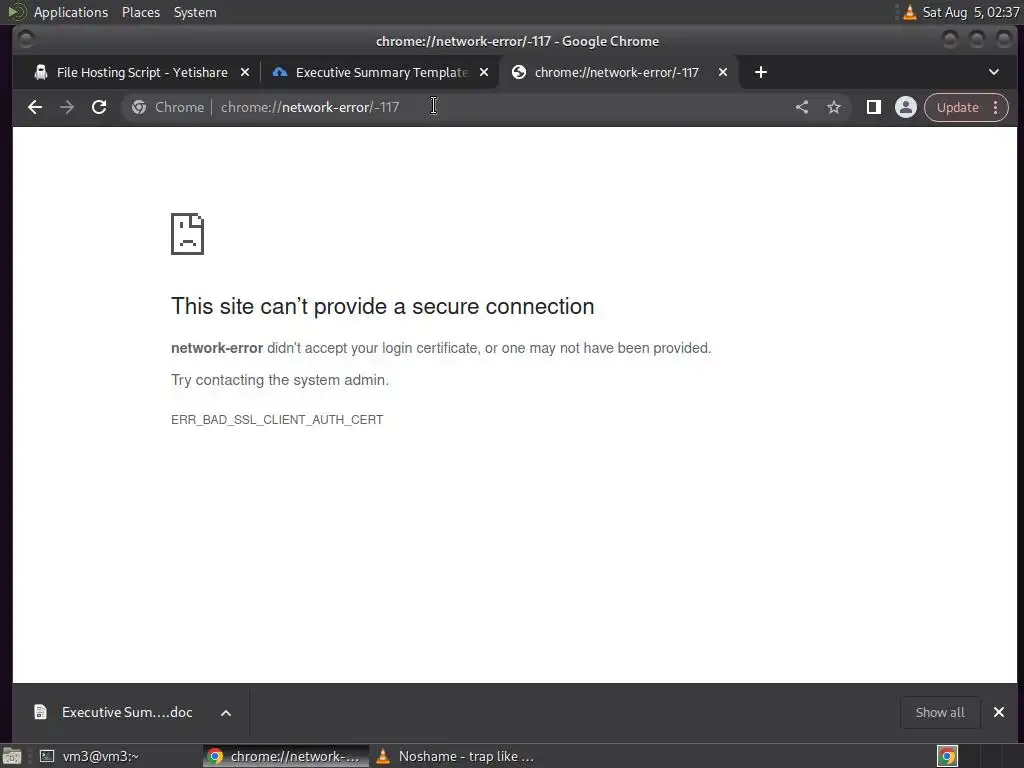Open the Places menu
Viewport: 1024px width, 768px height.
pos(141,12)
